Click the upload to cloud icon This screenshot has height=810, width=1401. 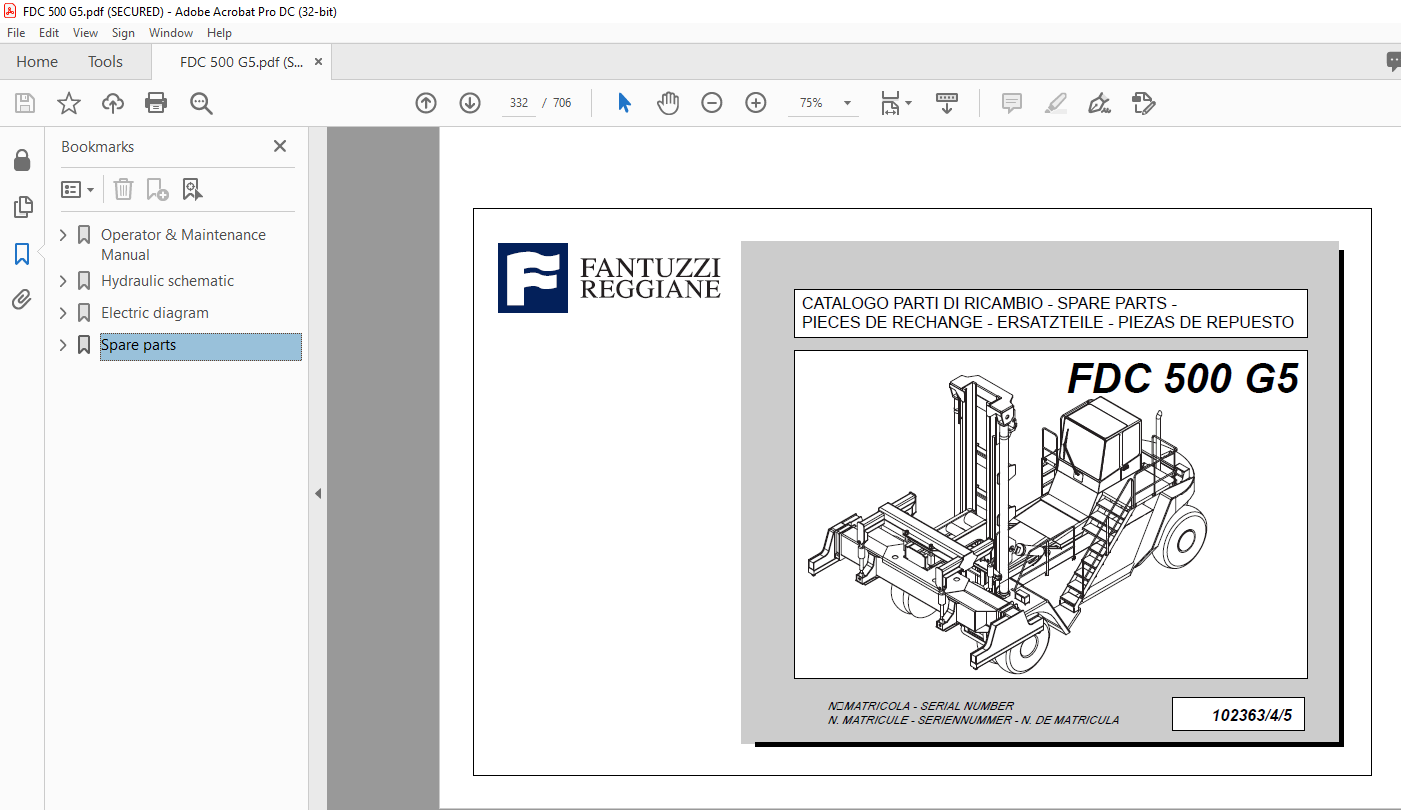[x=113, y=103]
